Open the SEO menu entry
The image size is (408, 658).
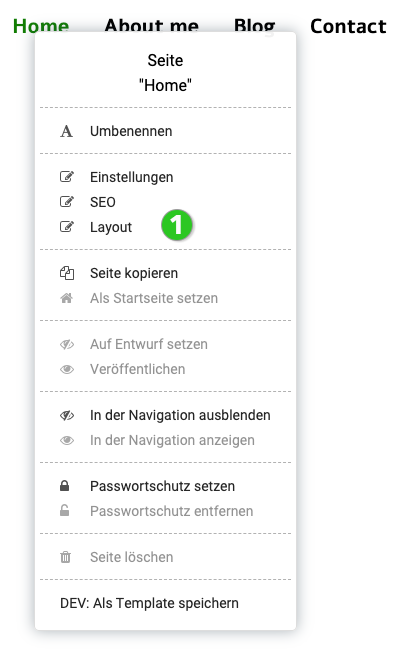(x=103, y=202)
